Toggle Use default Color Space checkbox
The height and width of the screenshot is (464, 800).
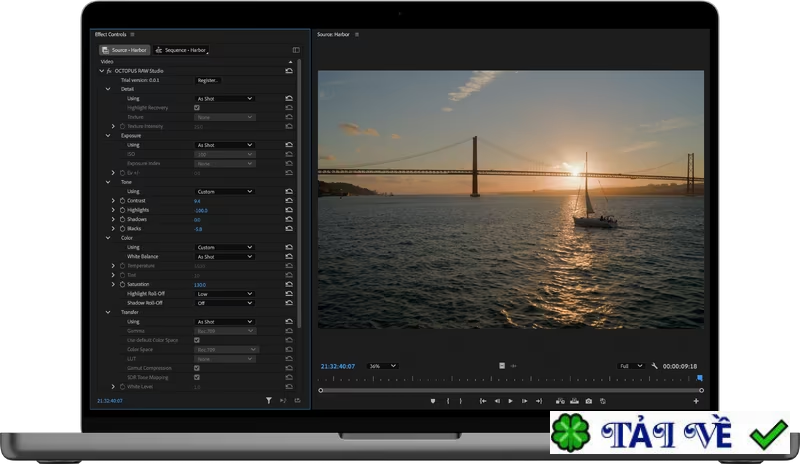pos(197,340)
